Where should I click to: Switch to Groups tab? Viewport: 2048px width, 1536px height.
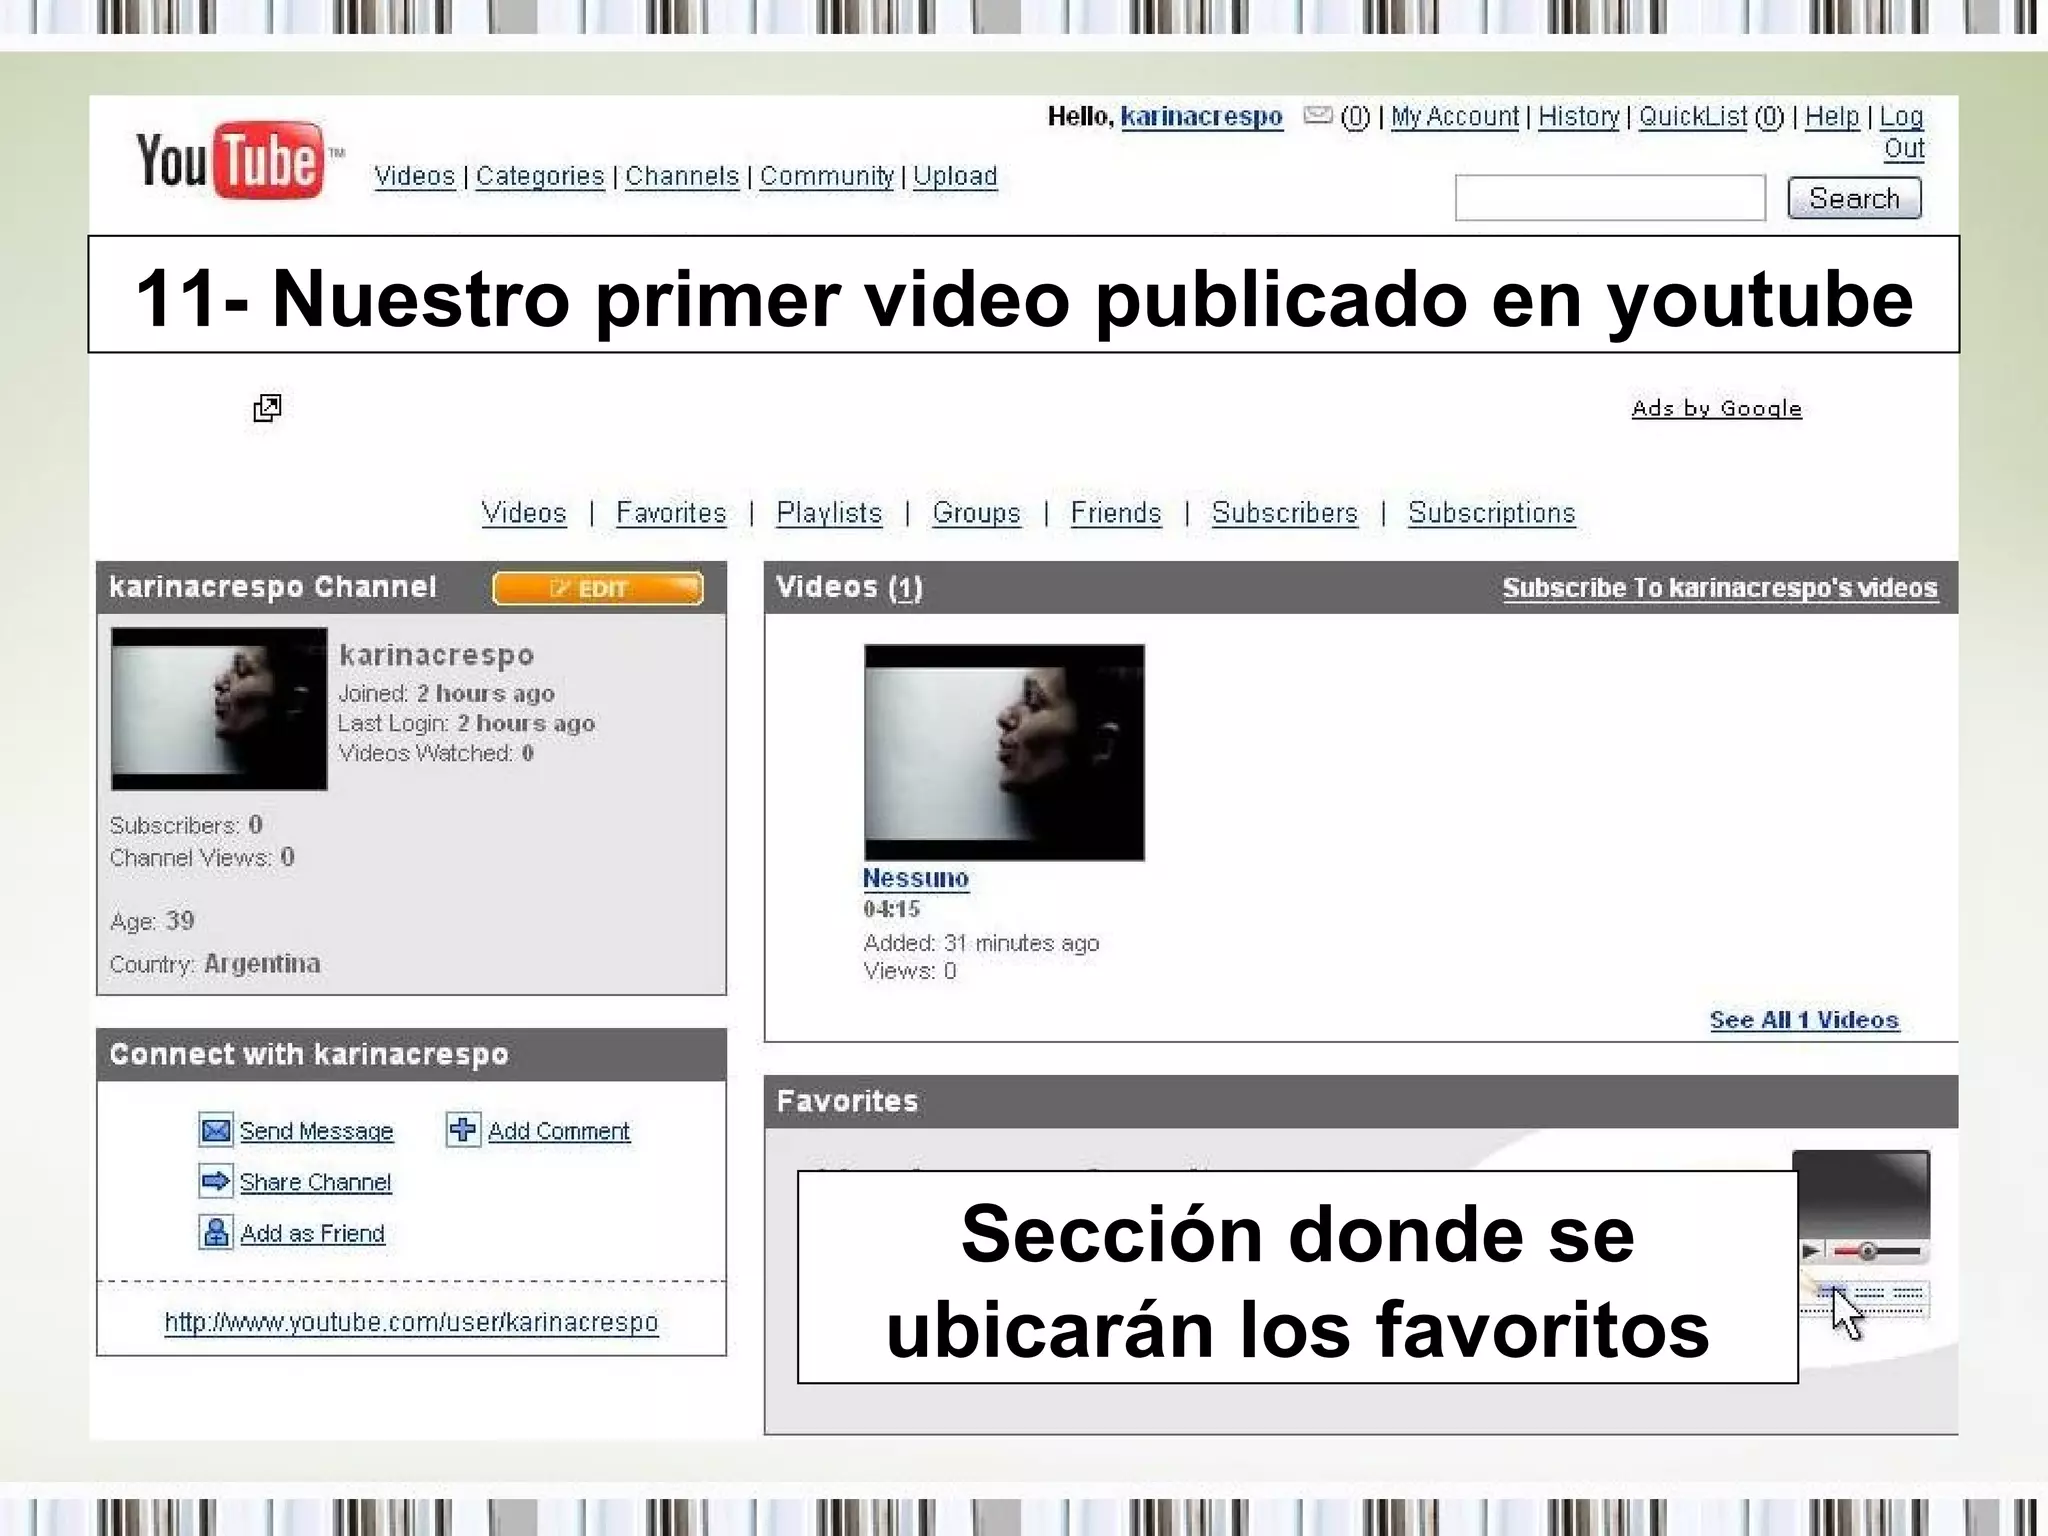coord(976,513)
